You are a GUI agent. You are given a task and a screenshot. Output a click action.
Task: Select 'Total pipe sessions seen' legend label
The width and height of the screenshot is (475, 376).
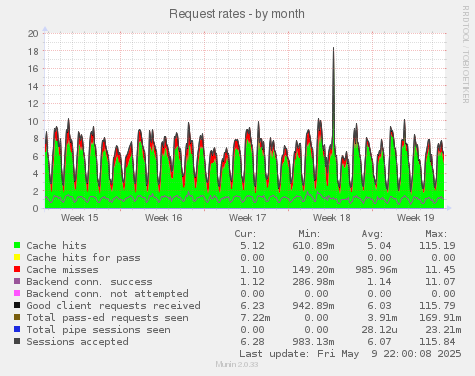(98, 330)
